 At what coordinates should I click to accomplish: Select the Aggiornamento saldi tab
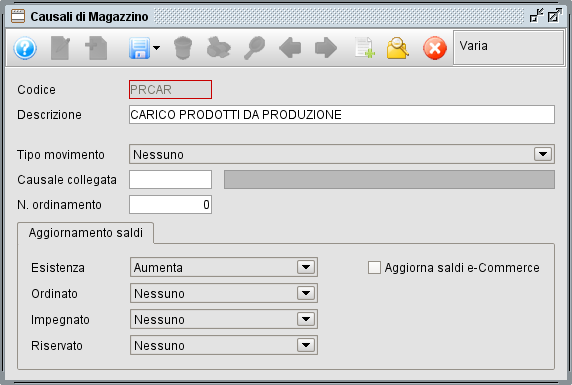point(86,233)
